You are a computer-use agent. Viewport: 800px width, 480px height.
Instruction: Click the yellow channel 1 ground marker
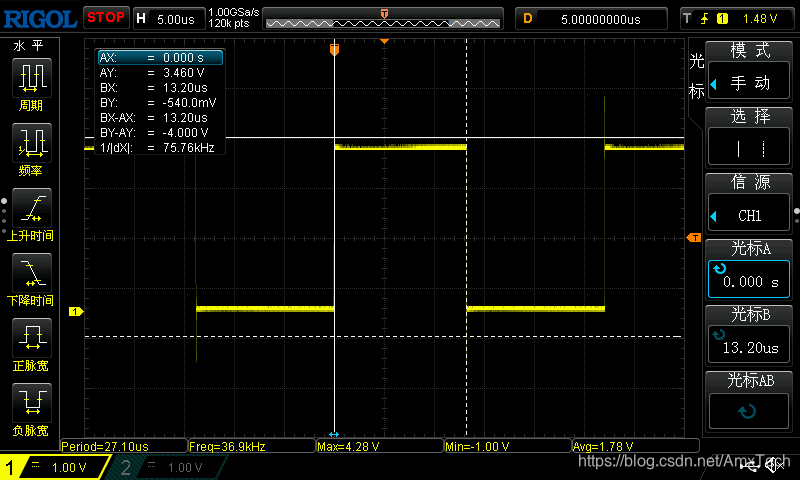[76, 311]
